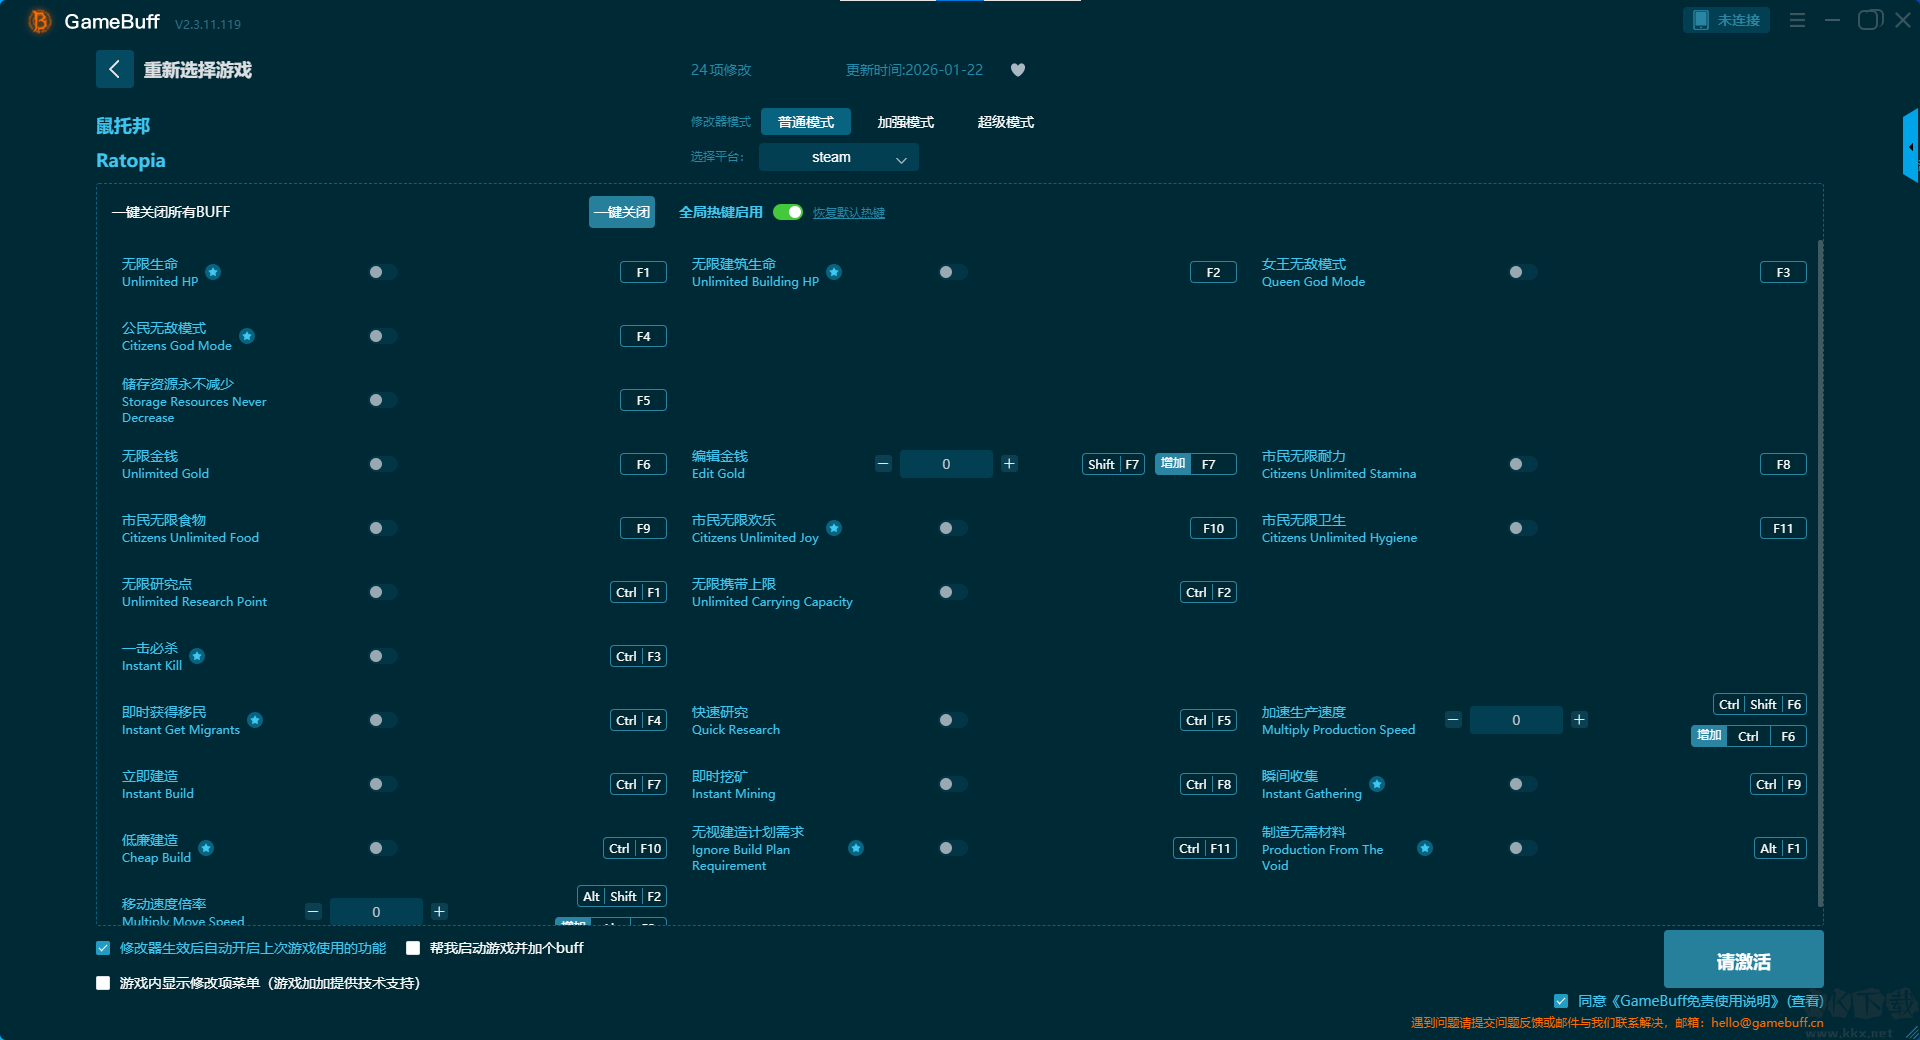
Task: Check the in-game trainer menu checkbox
Action: [x=103, y=983]
